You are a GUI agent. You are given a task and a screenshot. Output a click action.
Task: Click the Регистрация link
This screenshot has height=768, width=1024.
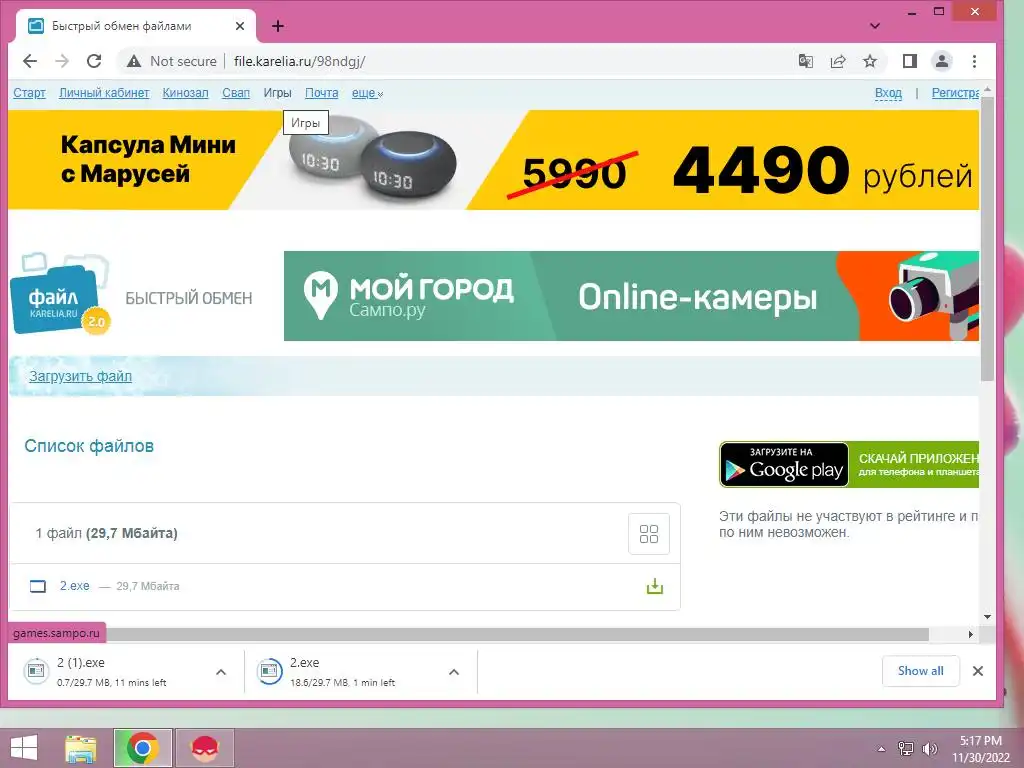(955, 93)
